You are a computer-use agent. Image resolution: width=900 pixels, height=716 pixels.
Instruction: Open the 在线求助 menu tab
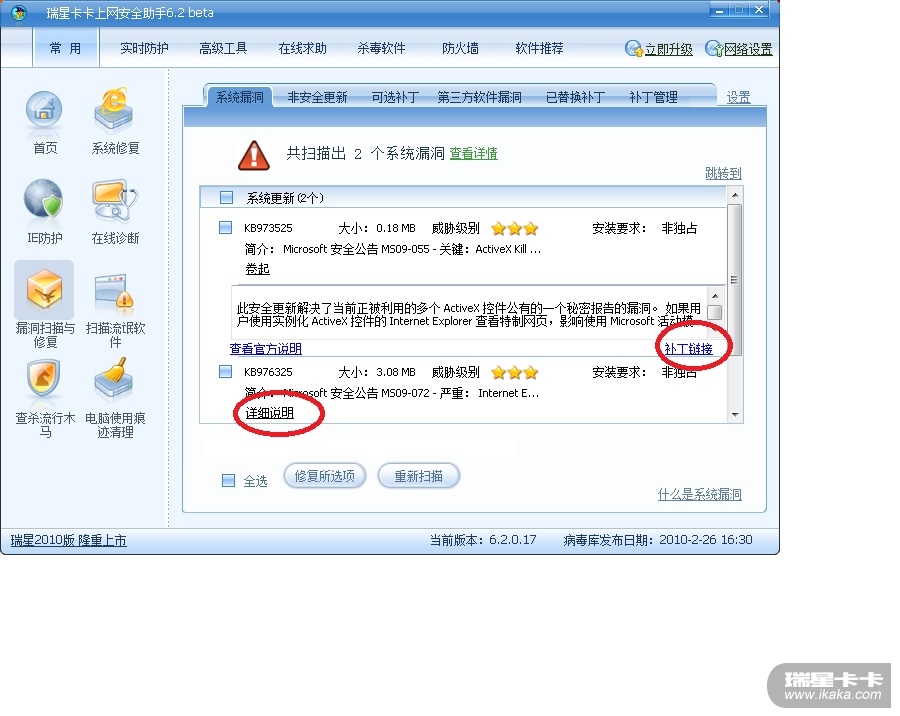(302, 48)
